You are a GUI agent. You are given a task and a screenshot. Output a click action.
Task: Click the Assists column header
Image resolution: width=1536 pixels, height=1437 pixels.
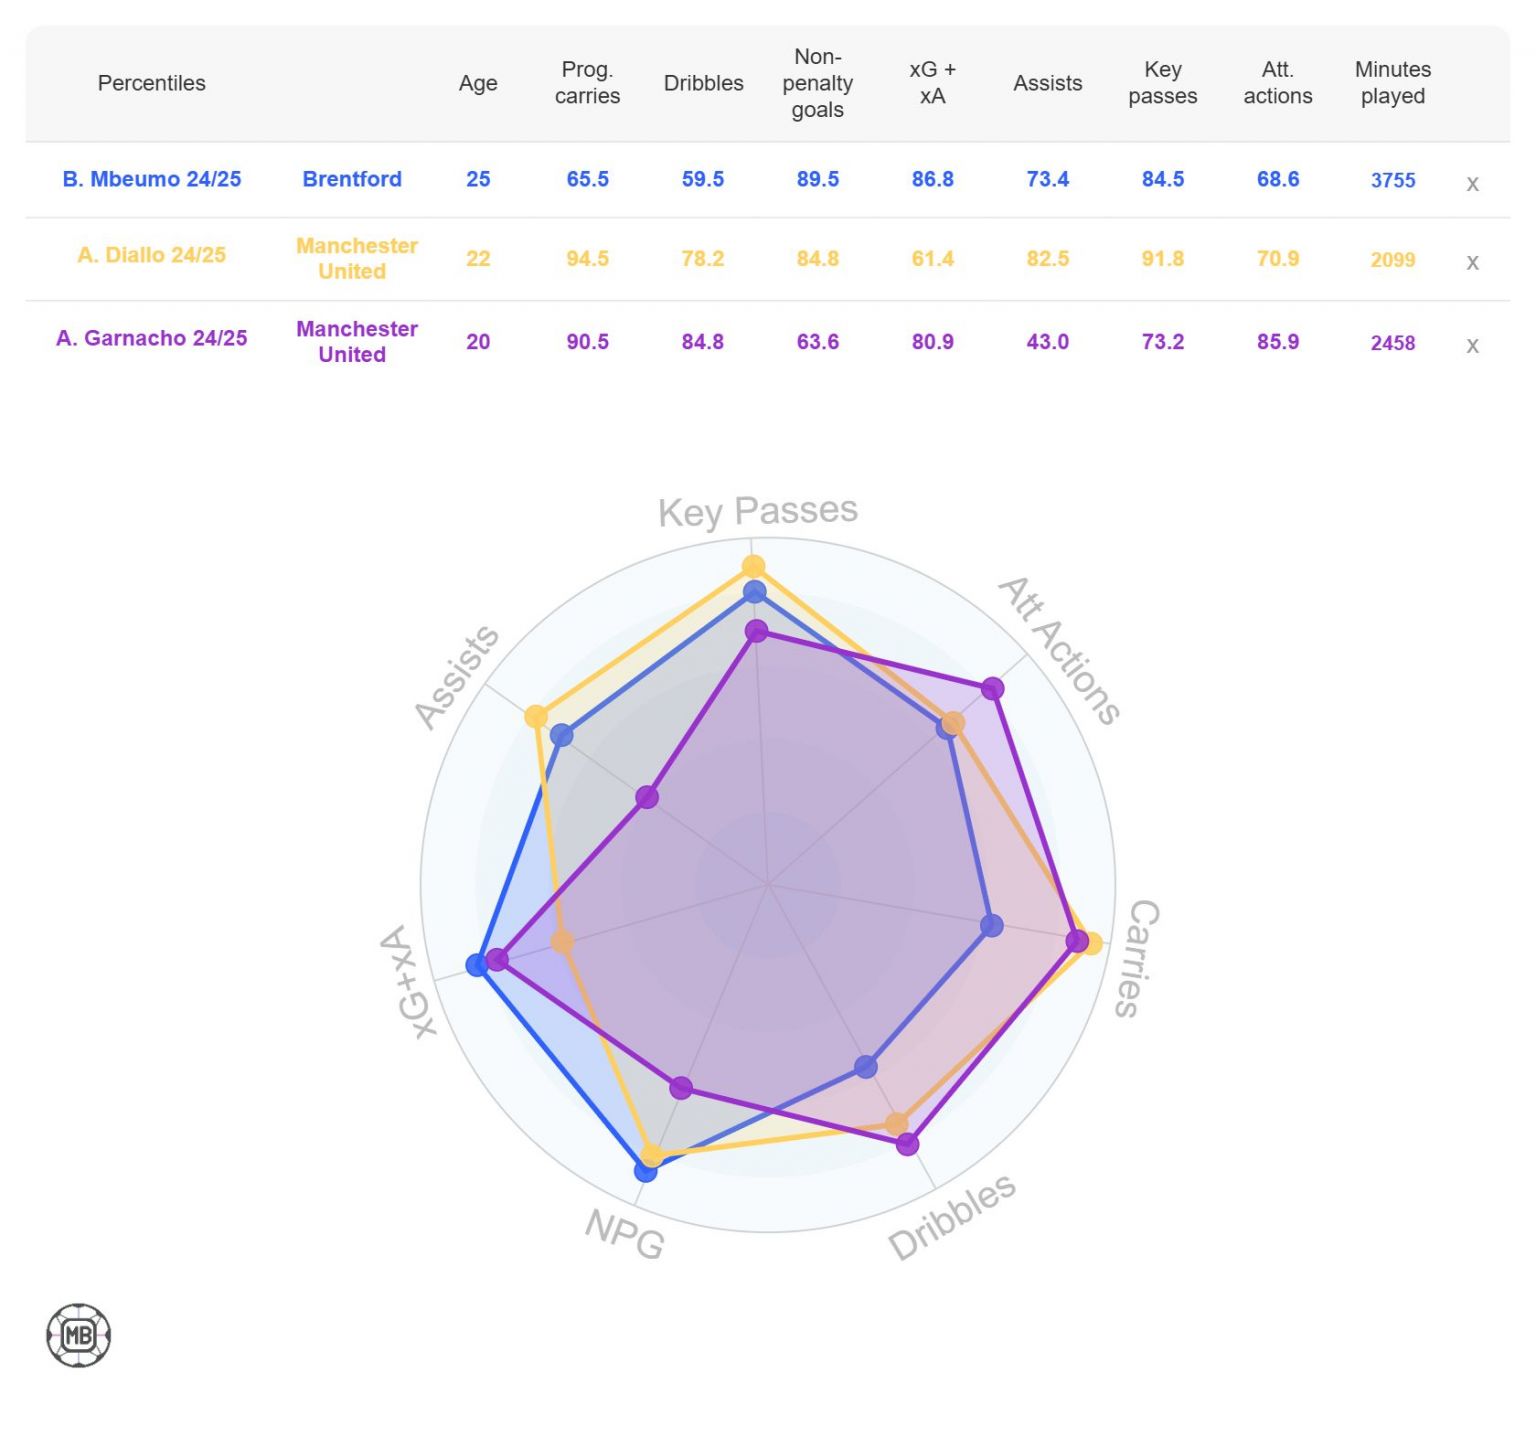click(x=1047, y=83)
